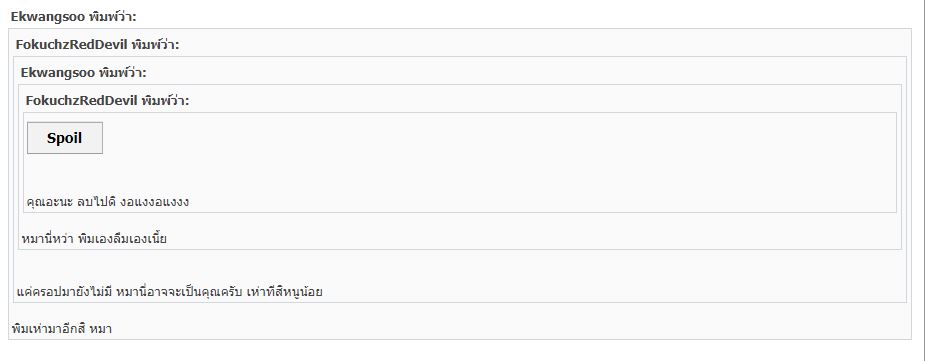Click FokuchzRedDevil name in second-level quote header
The image size is (925, 361).
(x=73, y=45)
